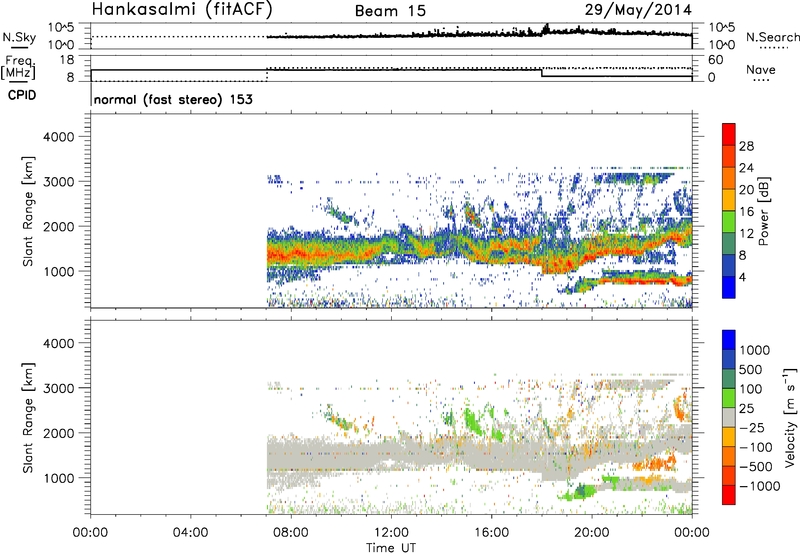Click the '16:00' time tick label
Image resolution: width=800 pixels, height=554 pixels.
coord(491,533)
